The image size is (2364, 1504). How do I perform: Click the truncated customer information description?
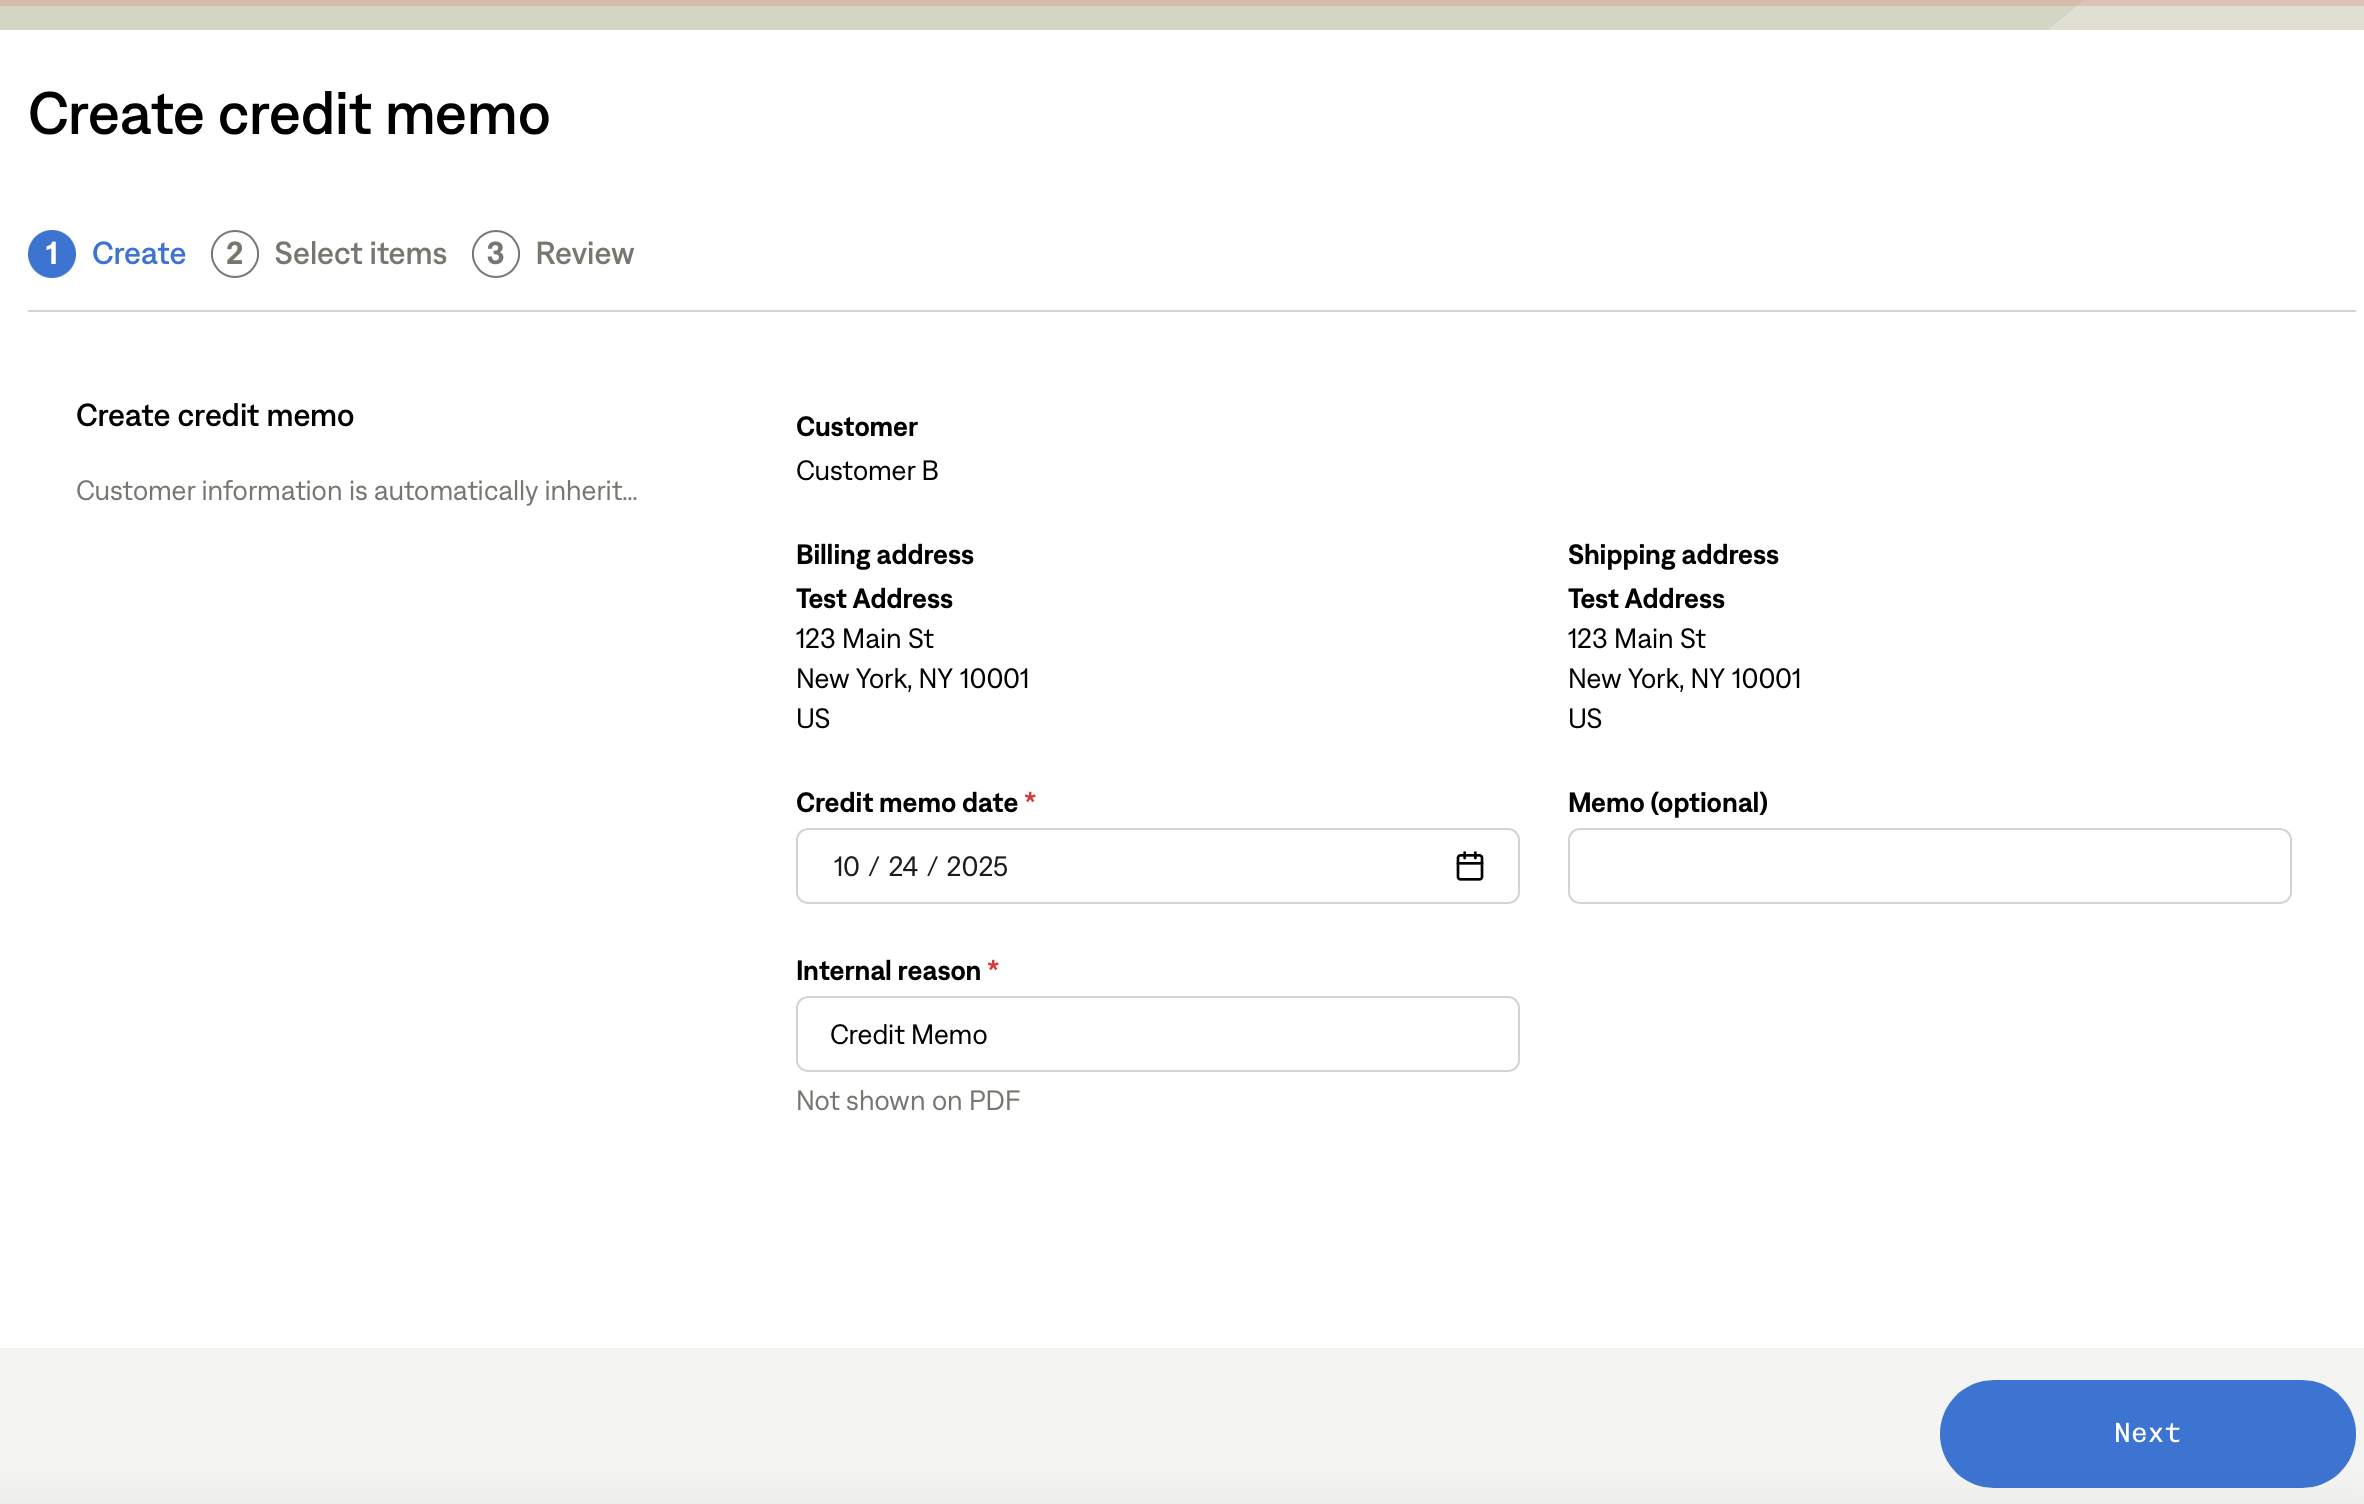coord(356,491)
